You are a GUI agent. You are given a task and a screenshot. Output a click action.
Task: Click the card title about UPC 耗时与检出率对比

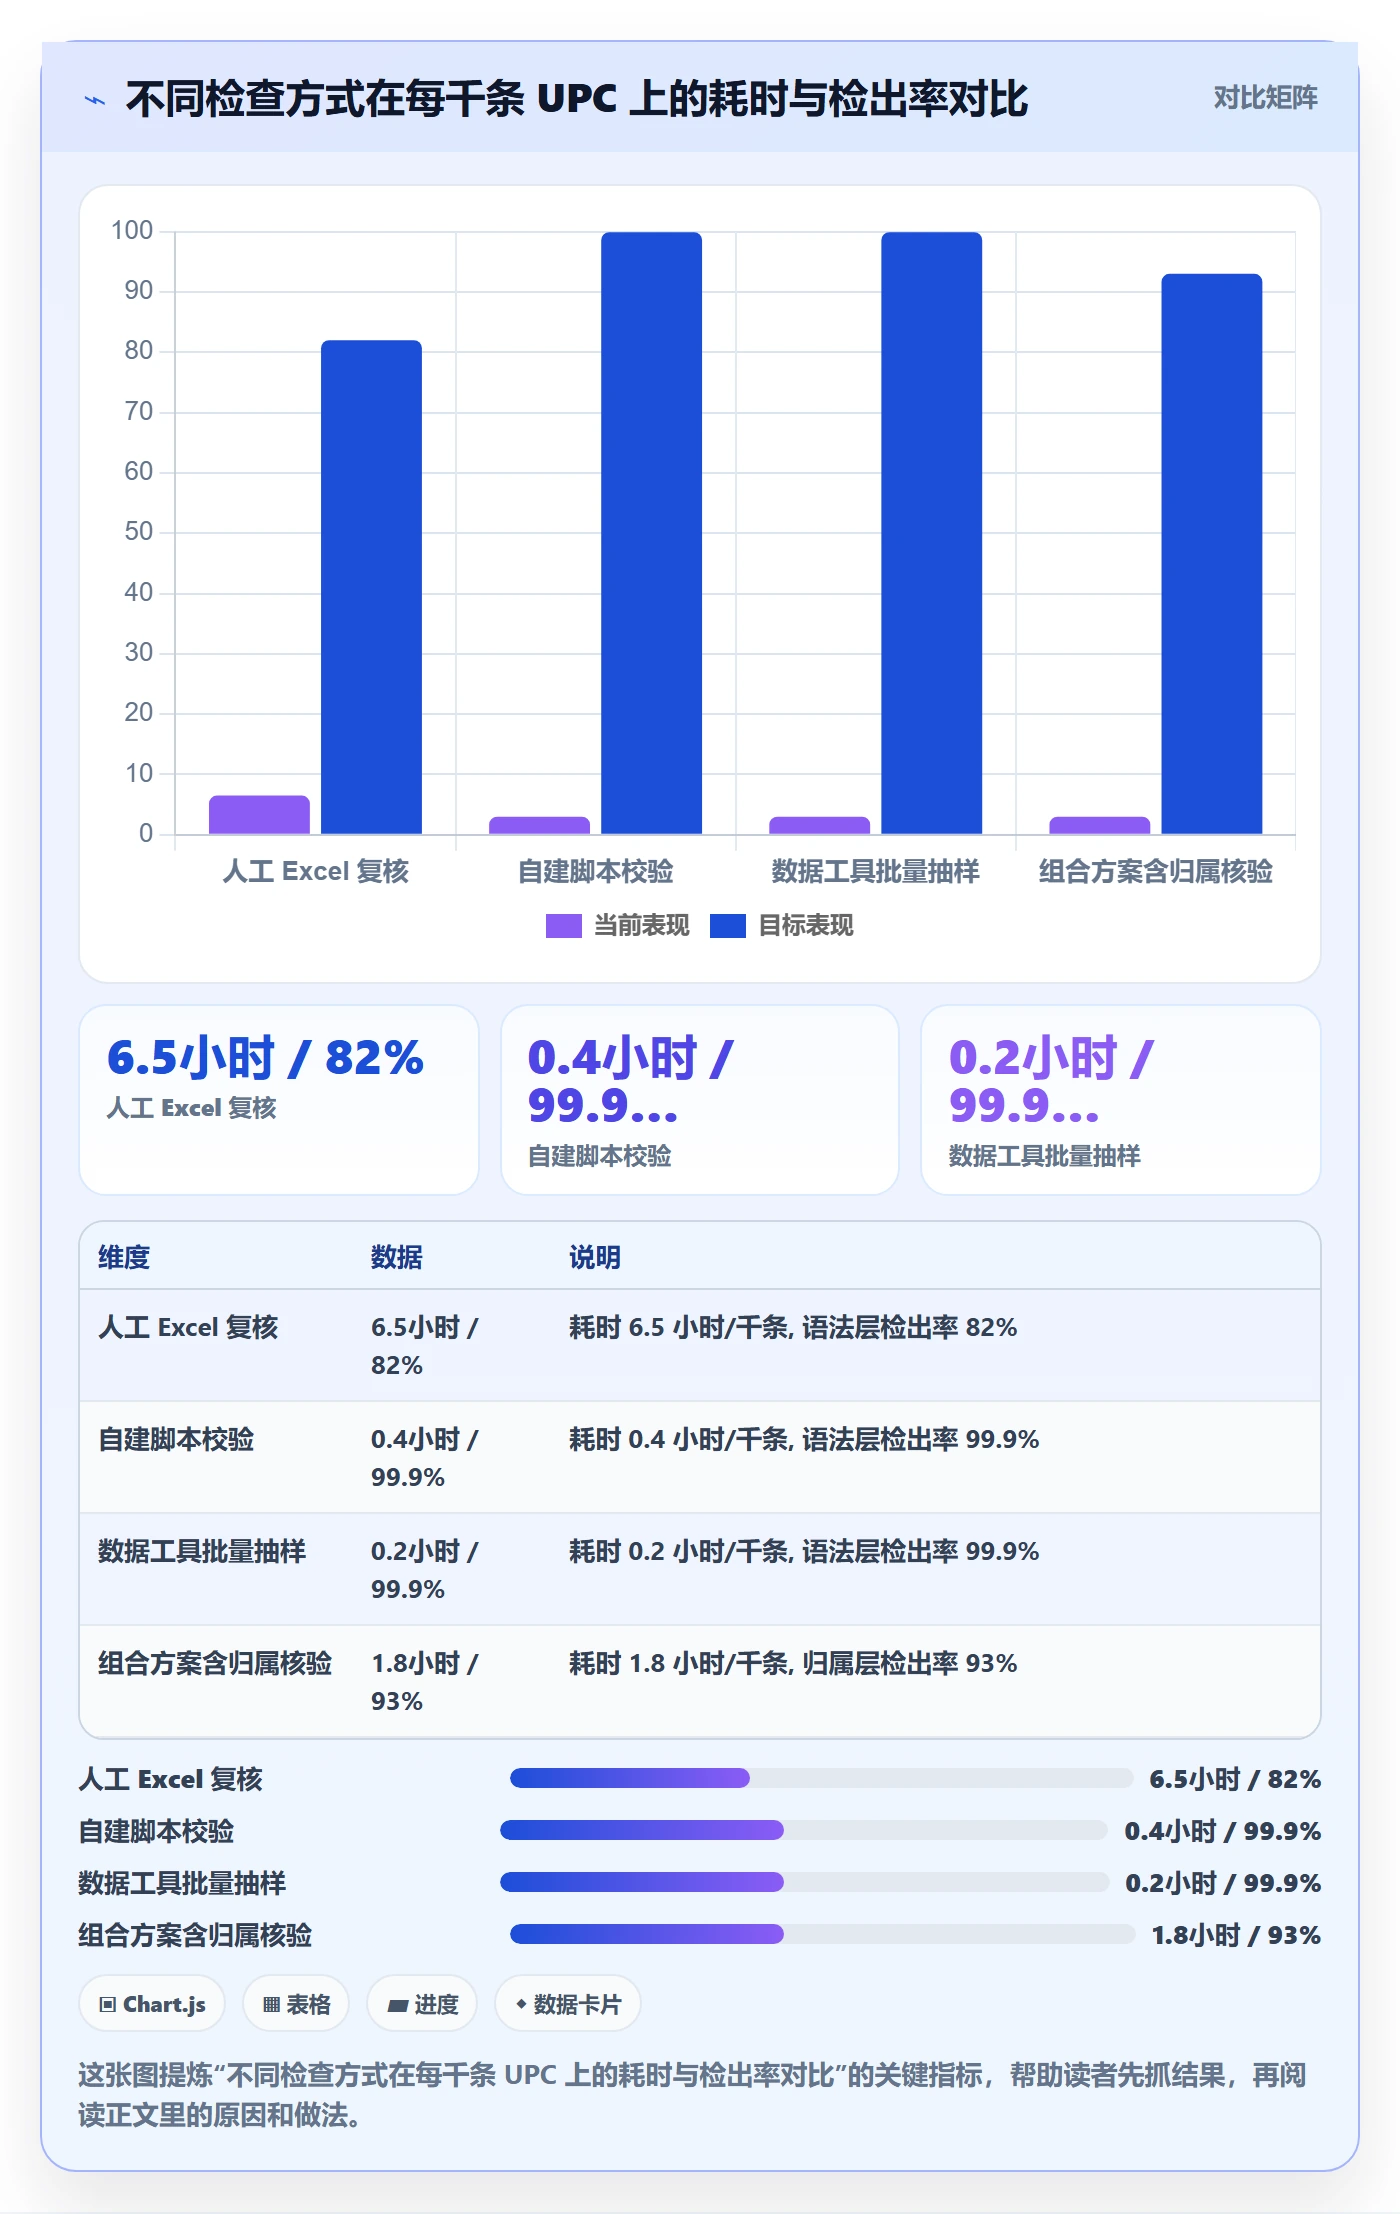pyautogui.click(x=577, y=99)
